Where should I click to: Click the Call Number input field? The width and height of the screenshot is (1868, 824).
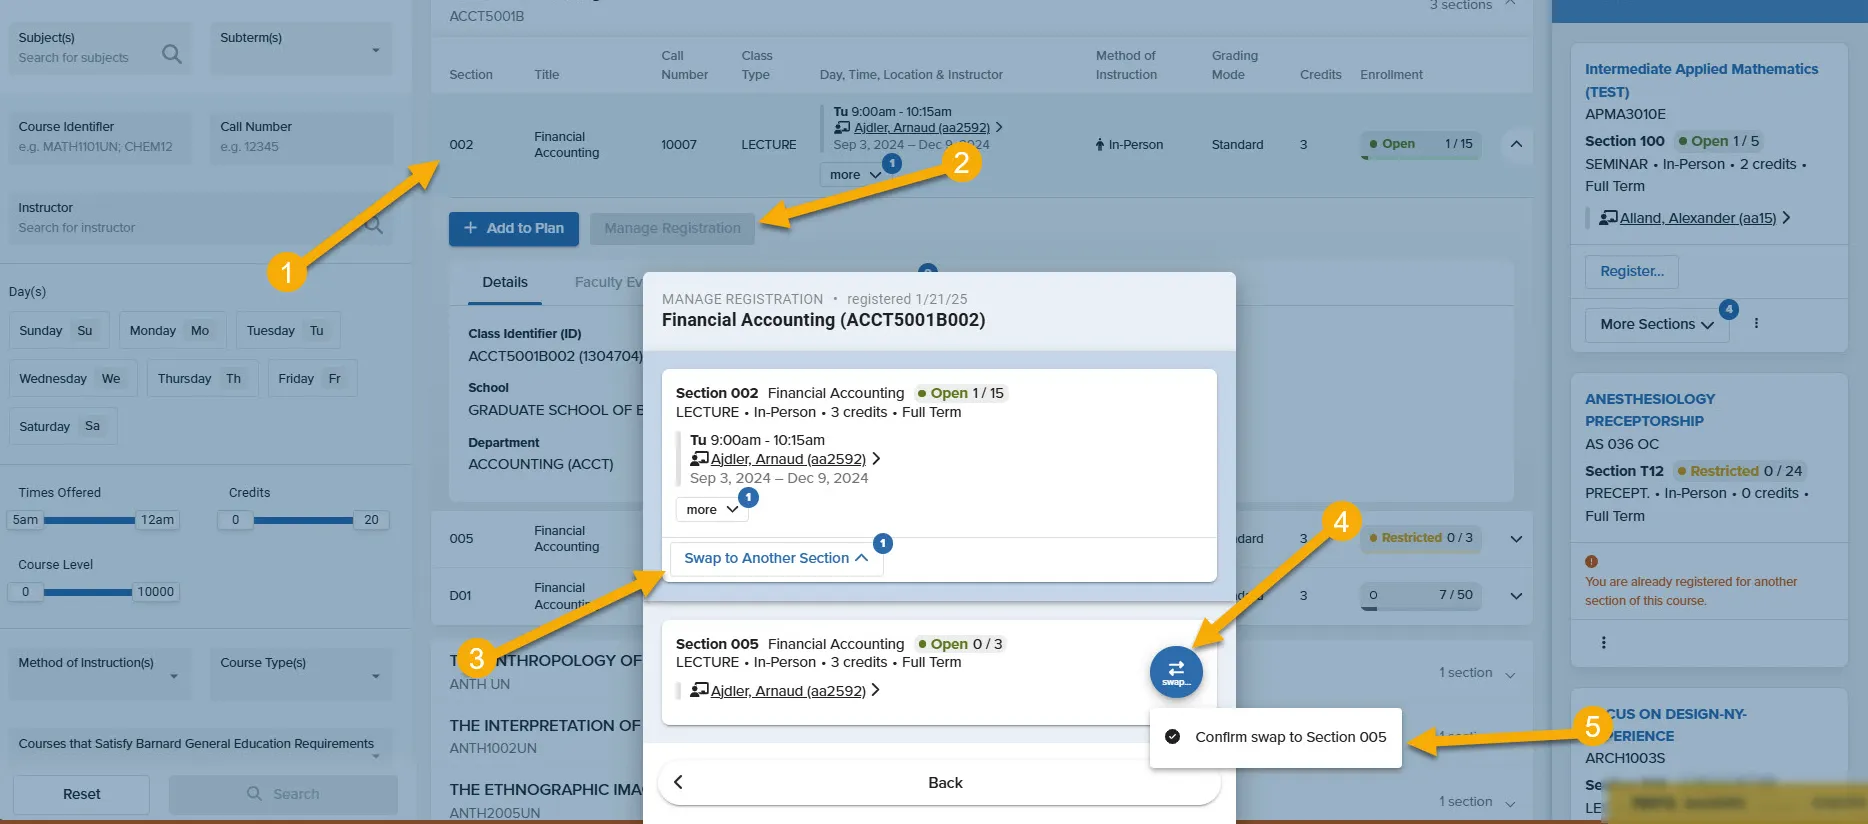(302, 137)
